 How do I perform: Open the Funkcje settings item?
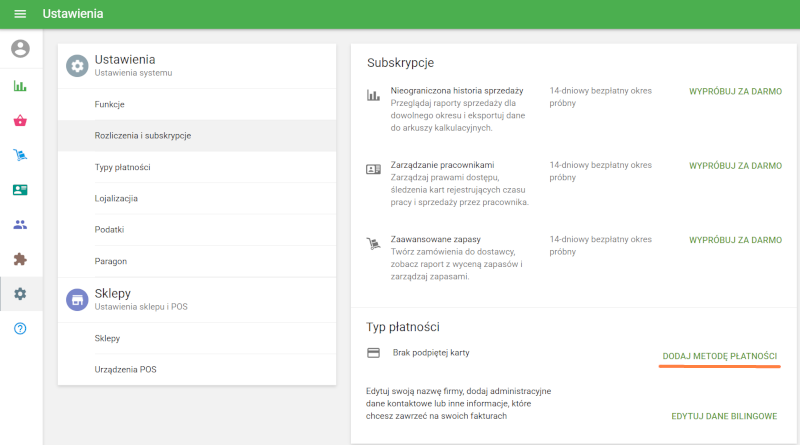(109, 104)
